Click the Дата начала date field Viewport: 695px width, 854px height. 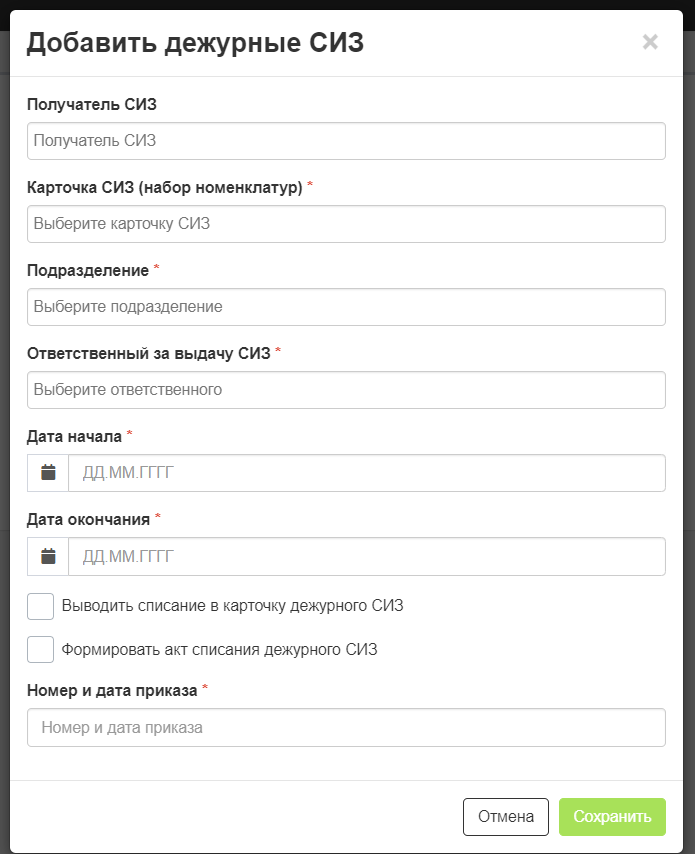pyautogui.click(x=367, y=473)
